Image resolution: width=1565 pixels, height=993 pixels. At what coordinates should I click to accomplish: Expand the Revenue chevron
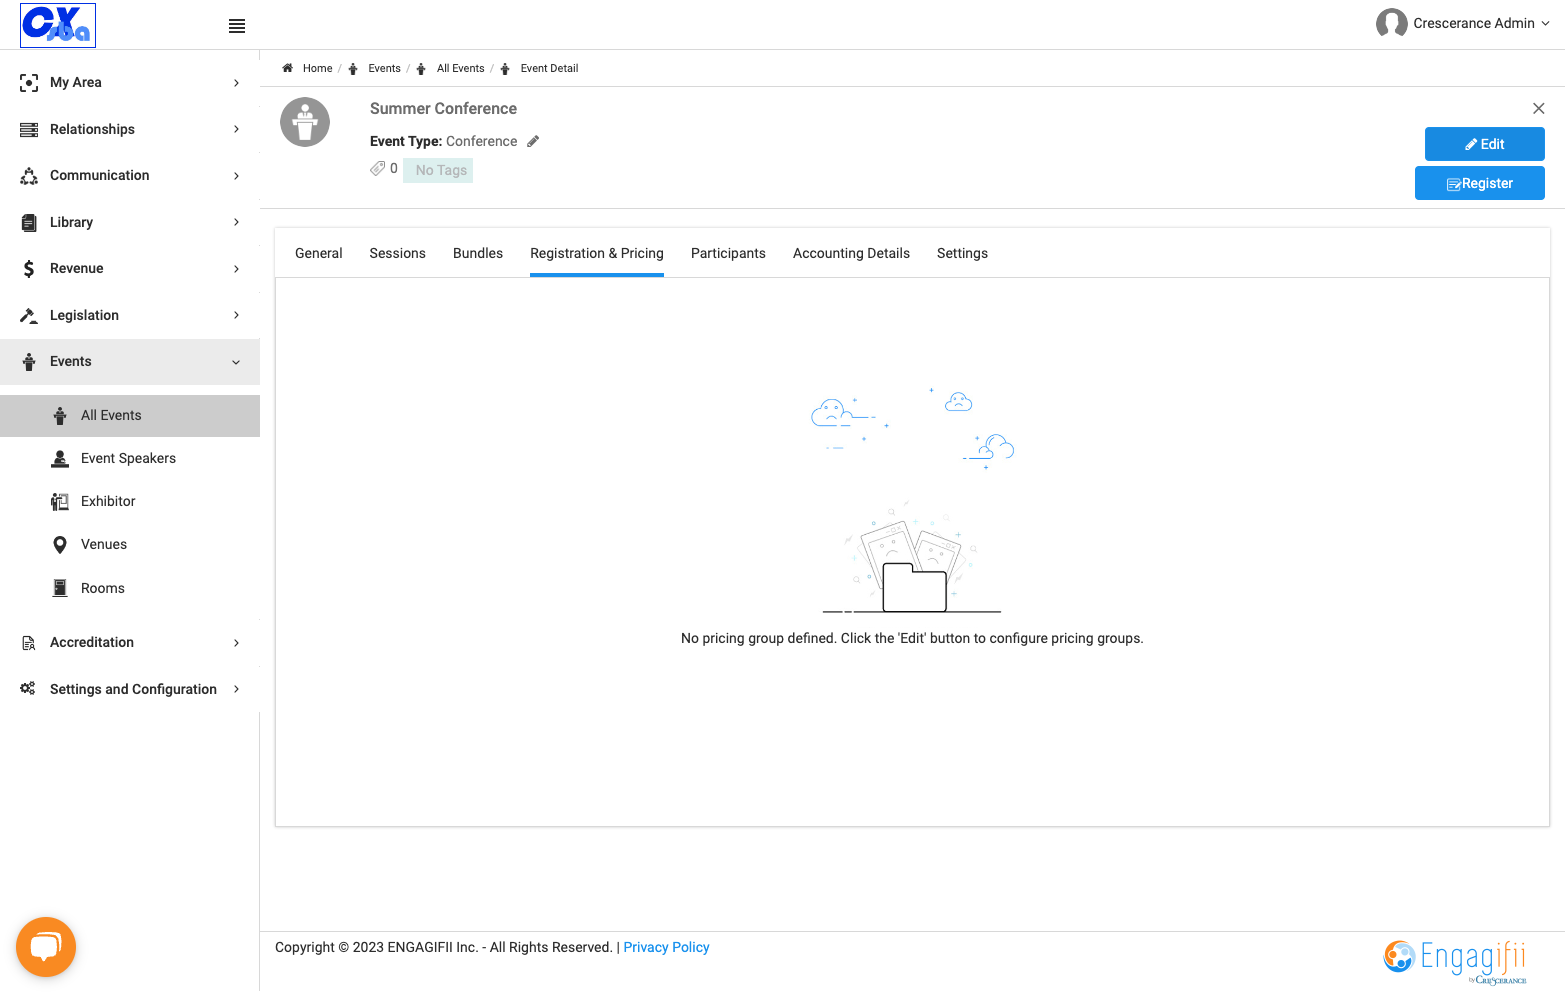pos(236,269)
